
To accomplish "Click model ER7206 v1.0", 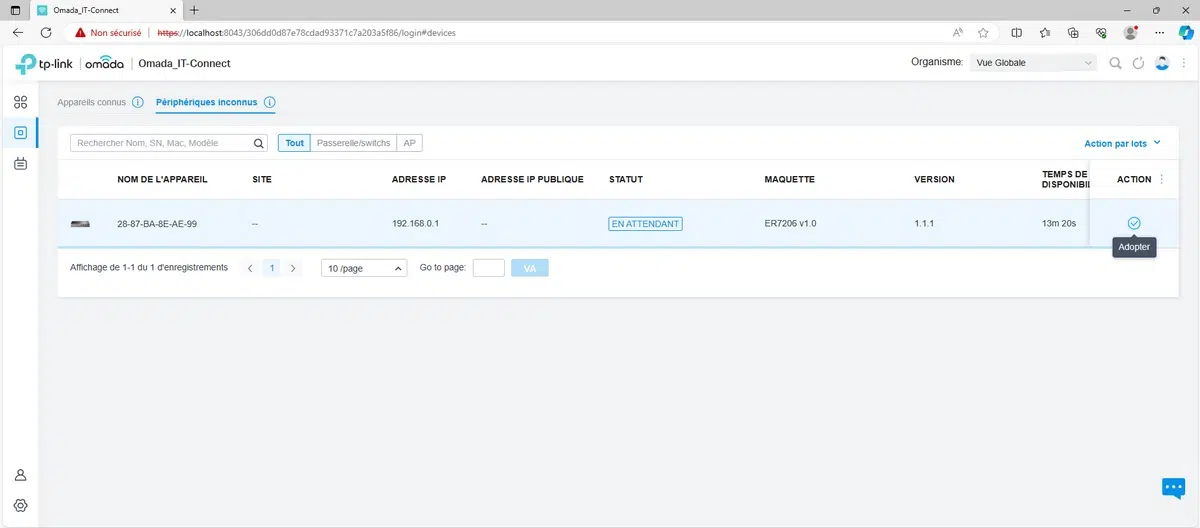I will click(791, 224).
